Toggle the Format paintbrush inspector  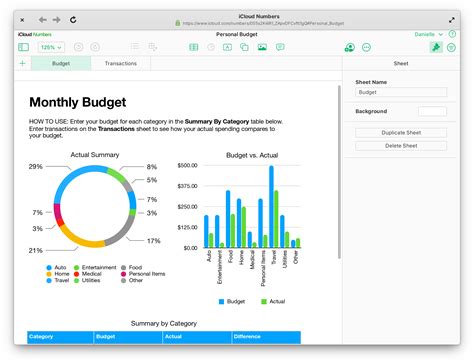(x=436, y=47)
